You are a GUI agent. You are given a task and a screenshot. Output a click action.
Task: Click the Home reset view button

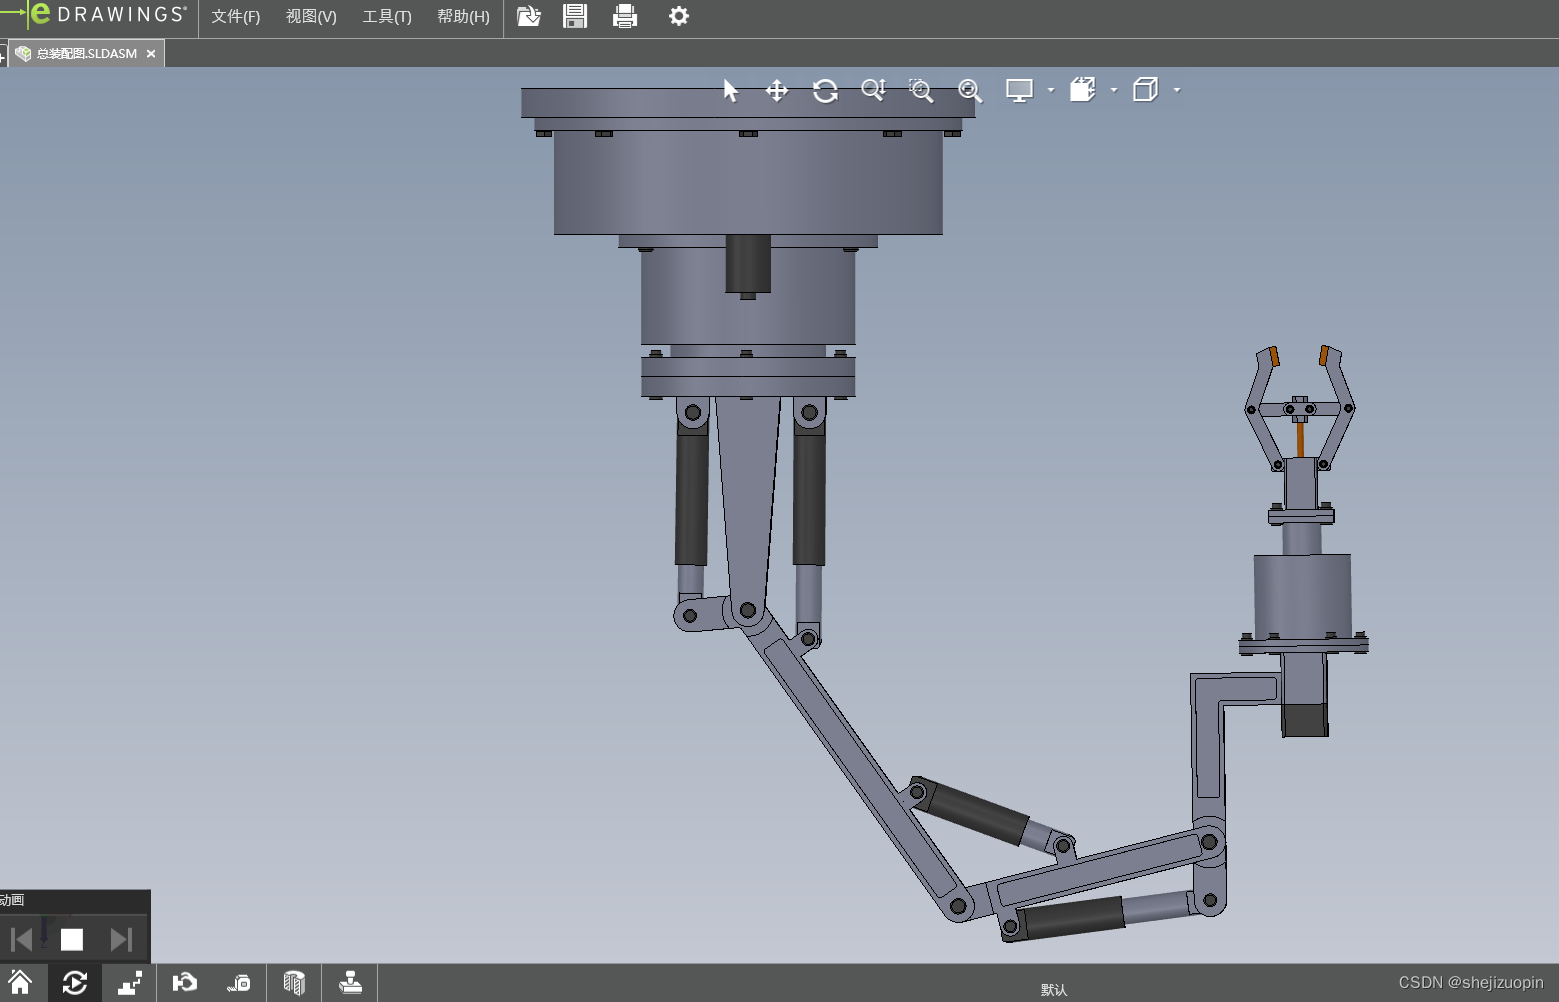20,982
